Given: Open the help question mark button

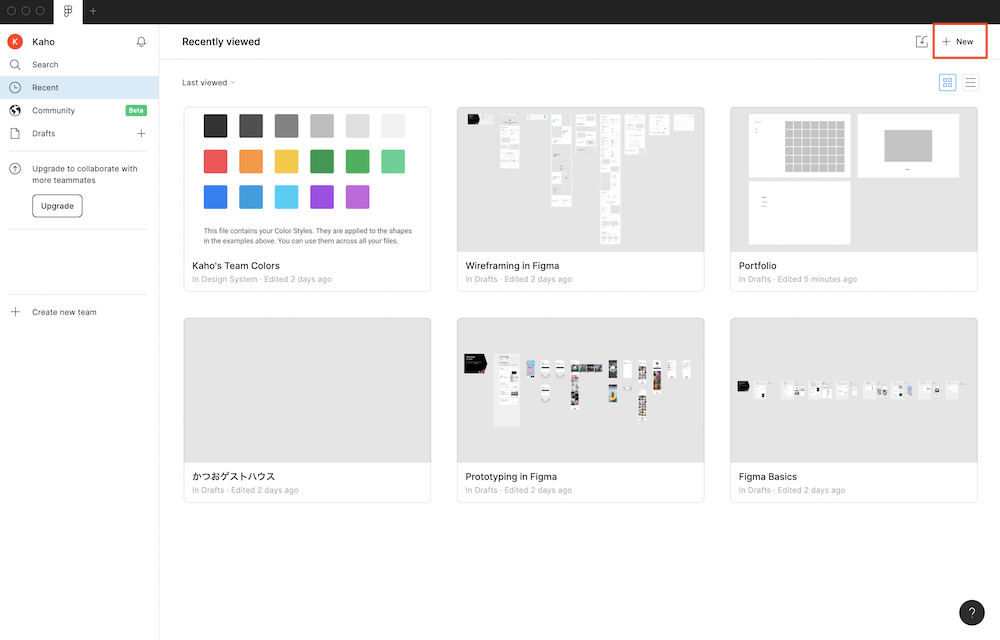Looking at the screenshot, I should pyautogui.click(x=971, y=613).
